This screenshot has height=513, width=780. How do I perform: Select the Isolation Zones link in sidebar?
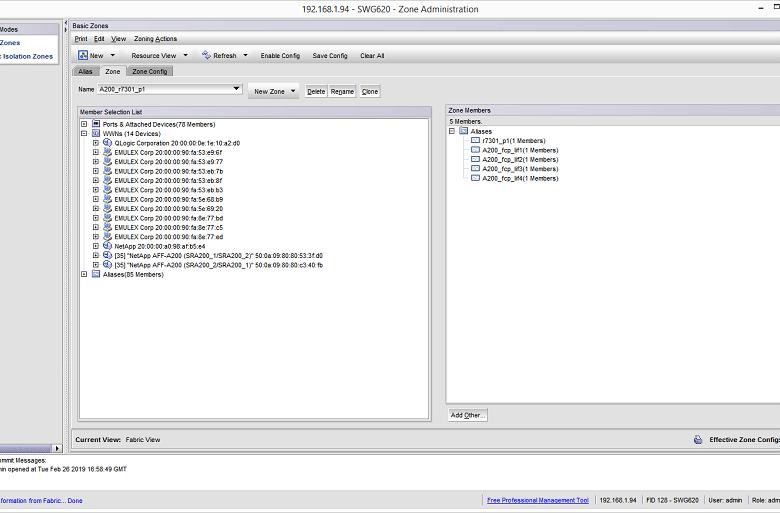point(27,56)
